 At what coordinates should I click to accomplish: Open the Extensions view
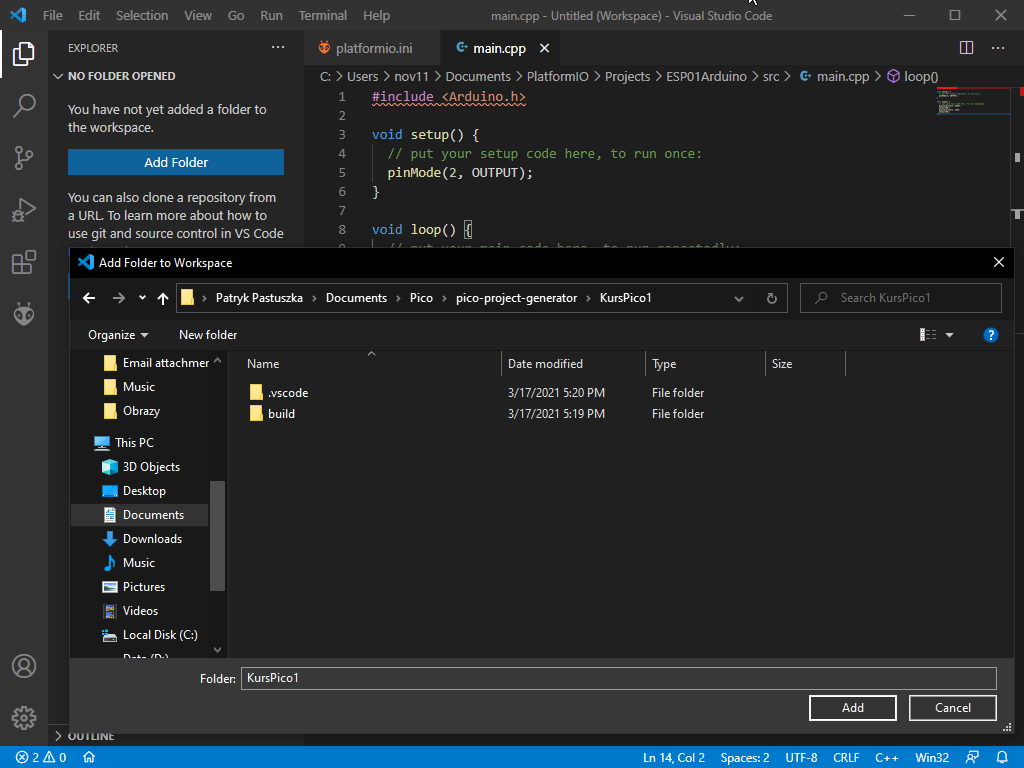pos(24,262)
